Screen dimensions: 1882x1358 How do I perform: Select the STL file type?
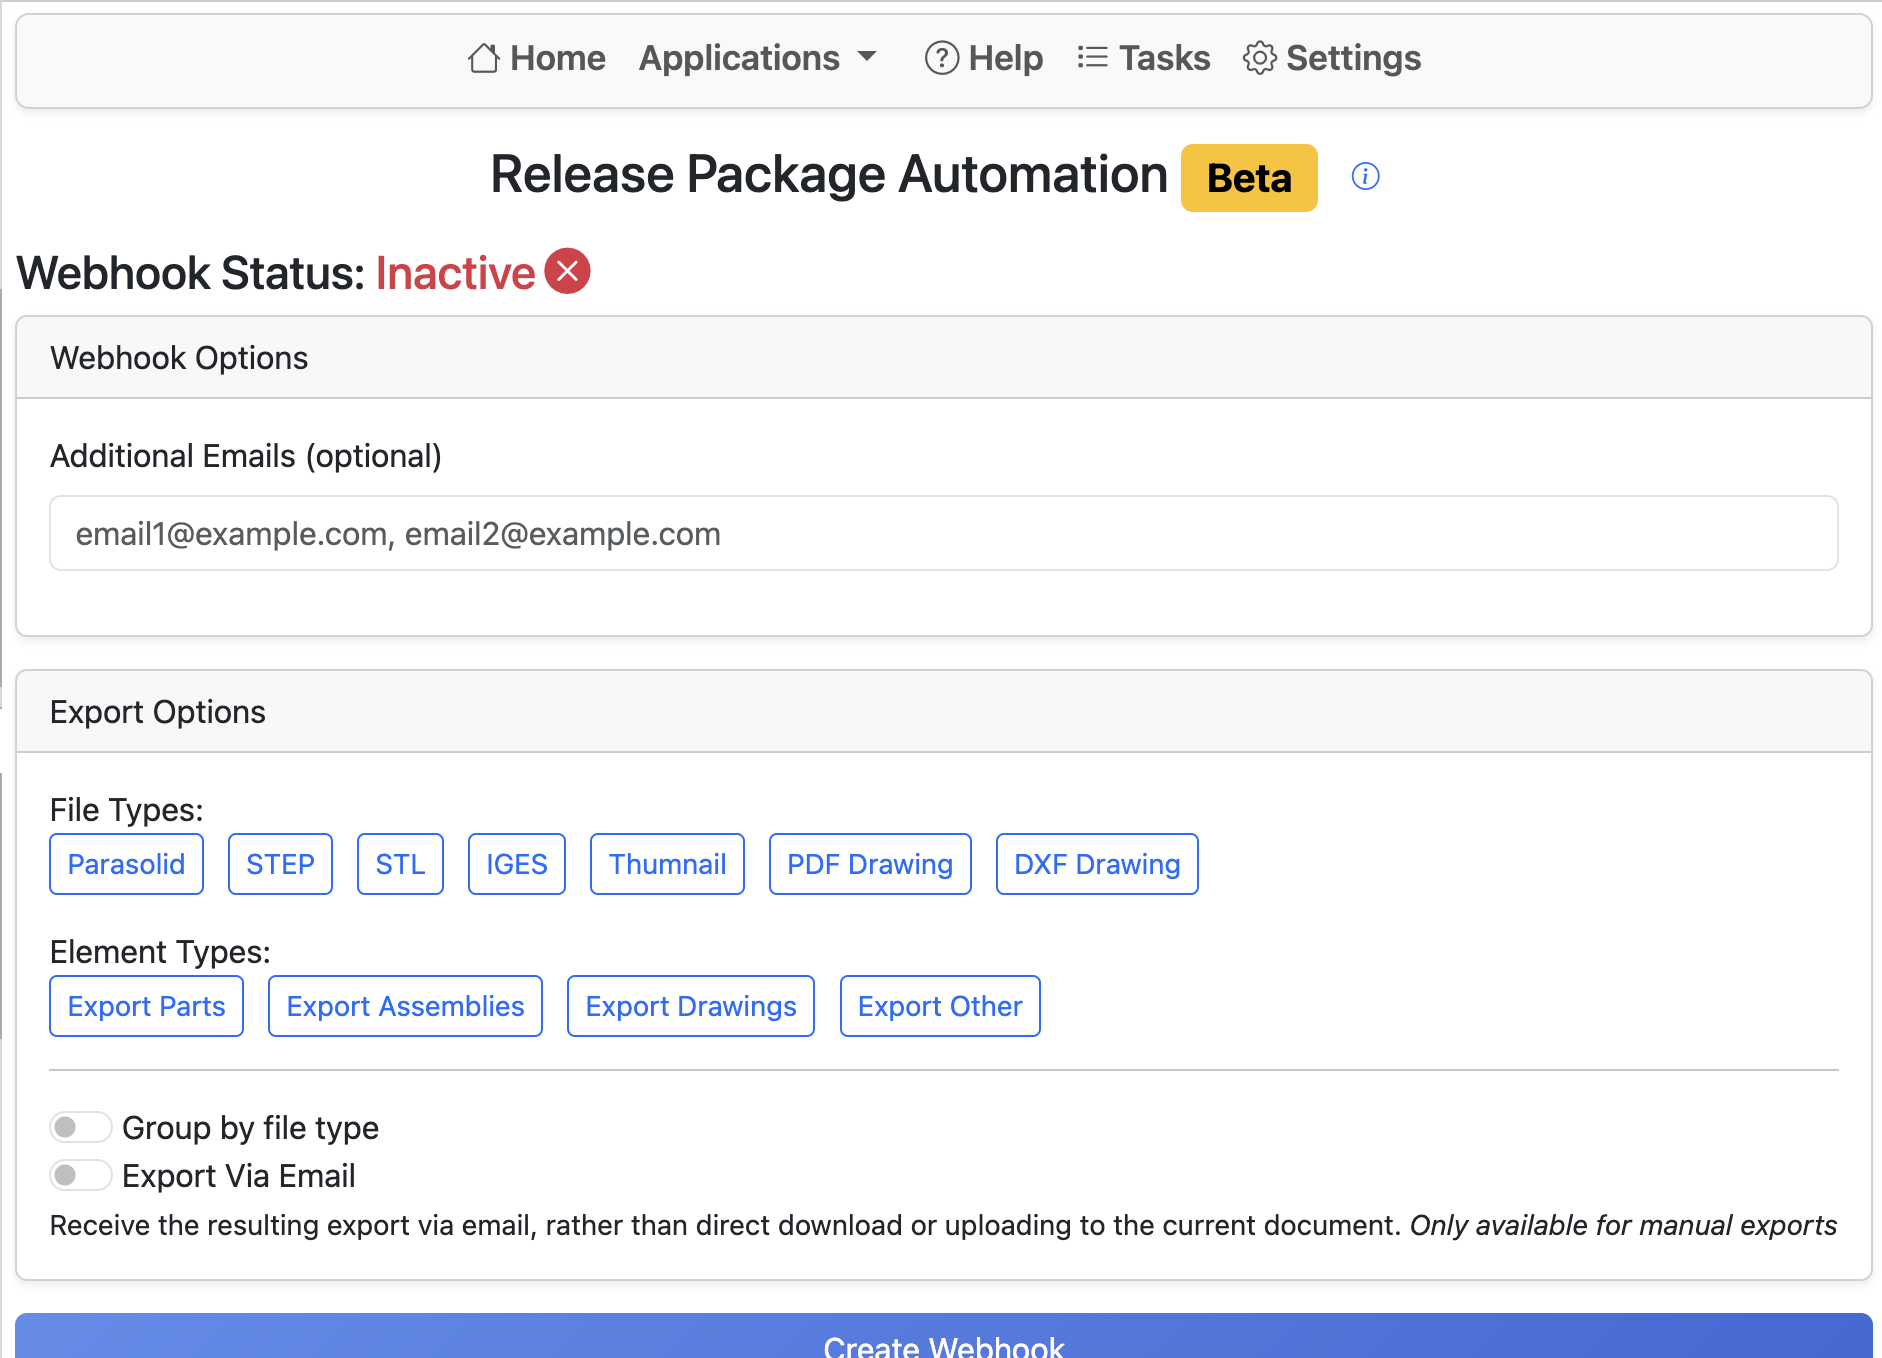[400, 863]
